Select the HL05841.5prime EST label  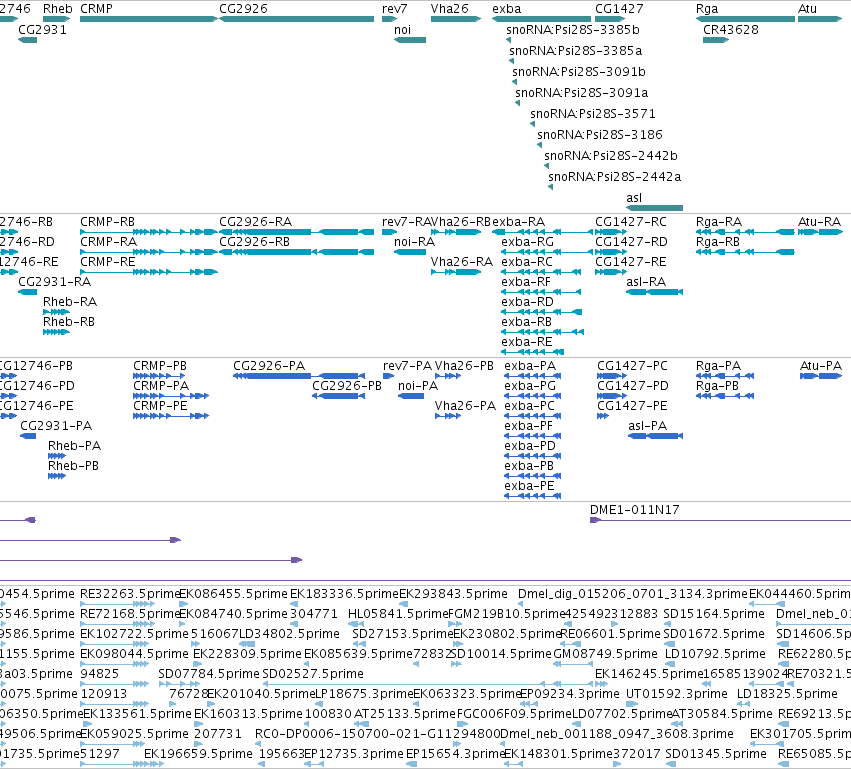tap(398, 614)
